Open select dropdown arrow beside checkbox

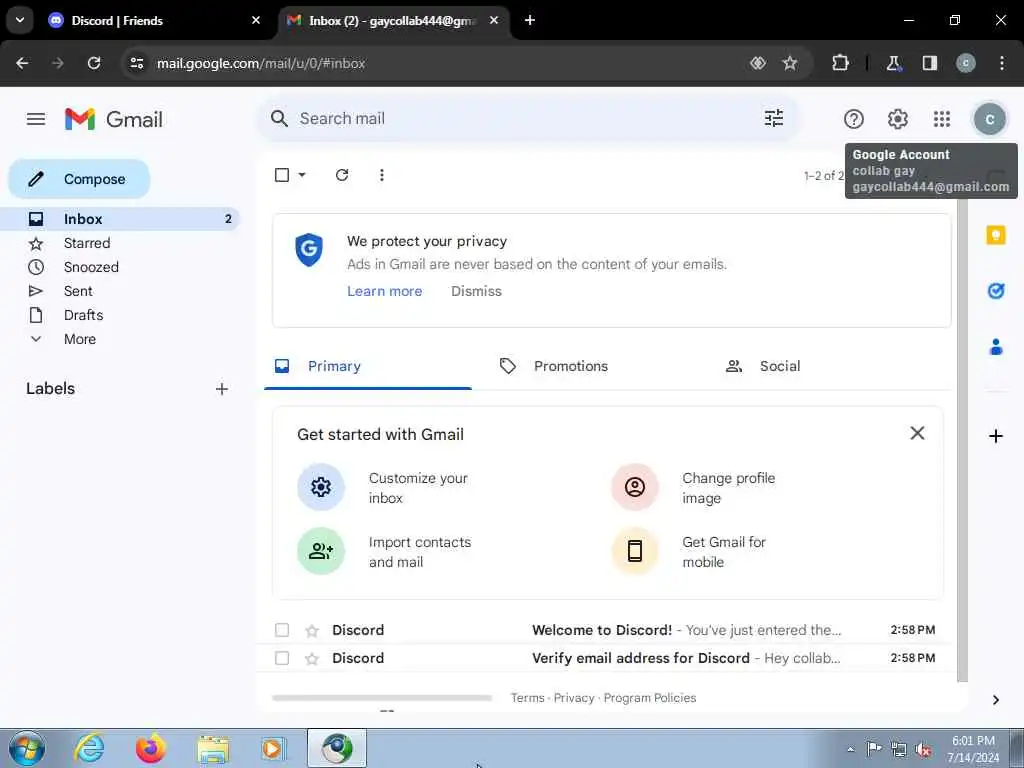click(x=302, y=175)
